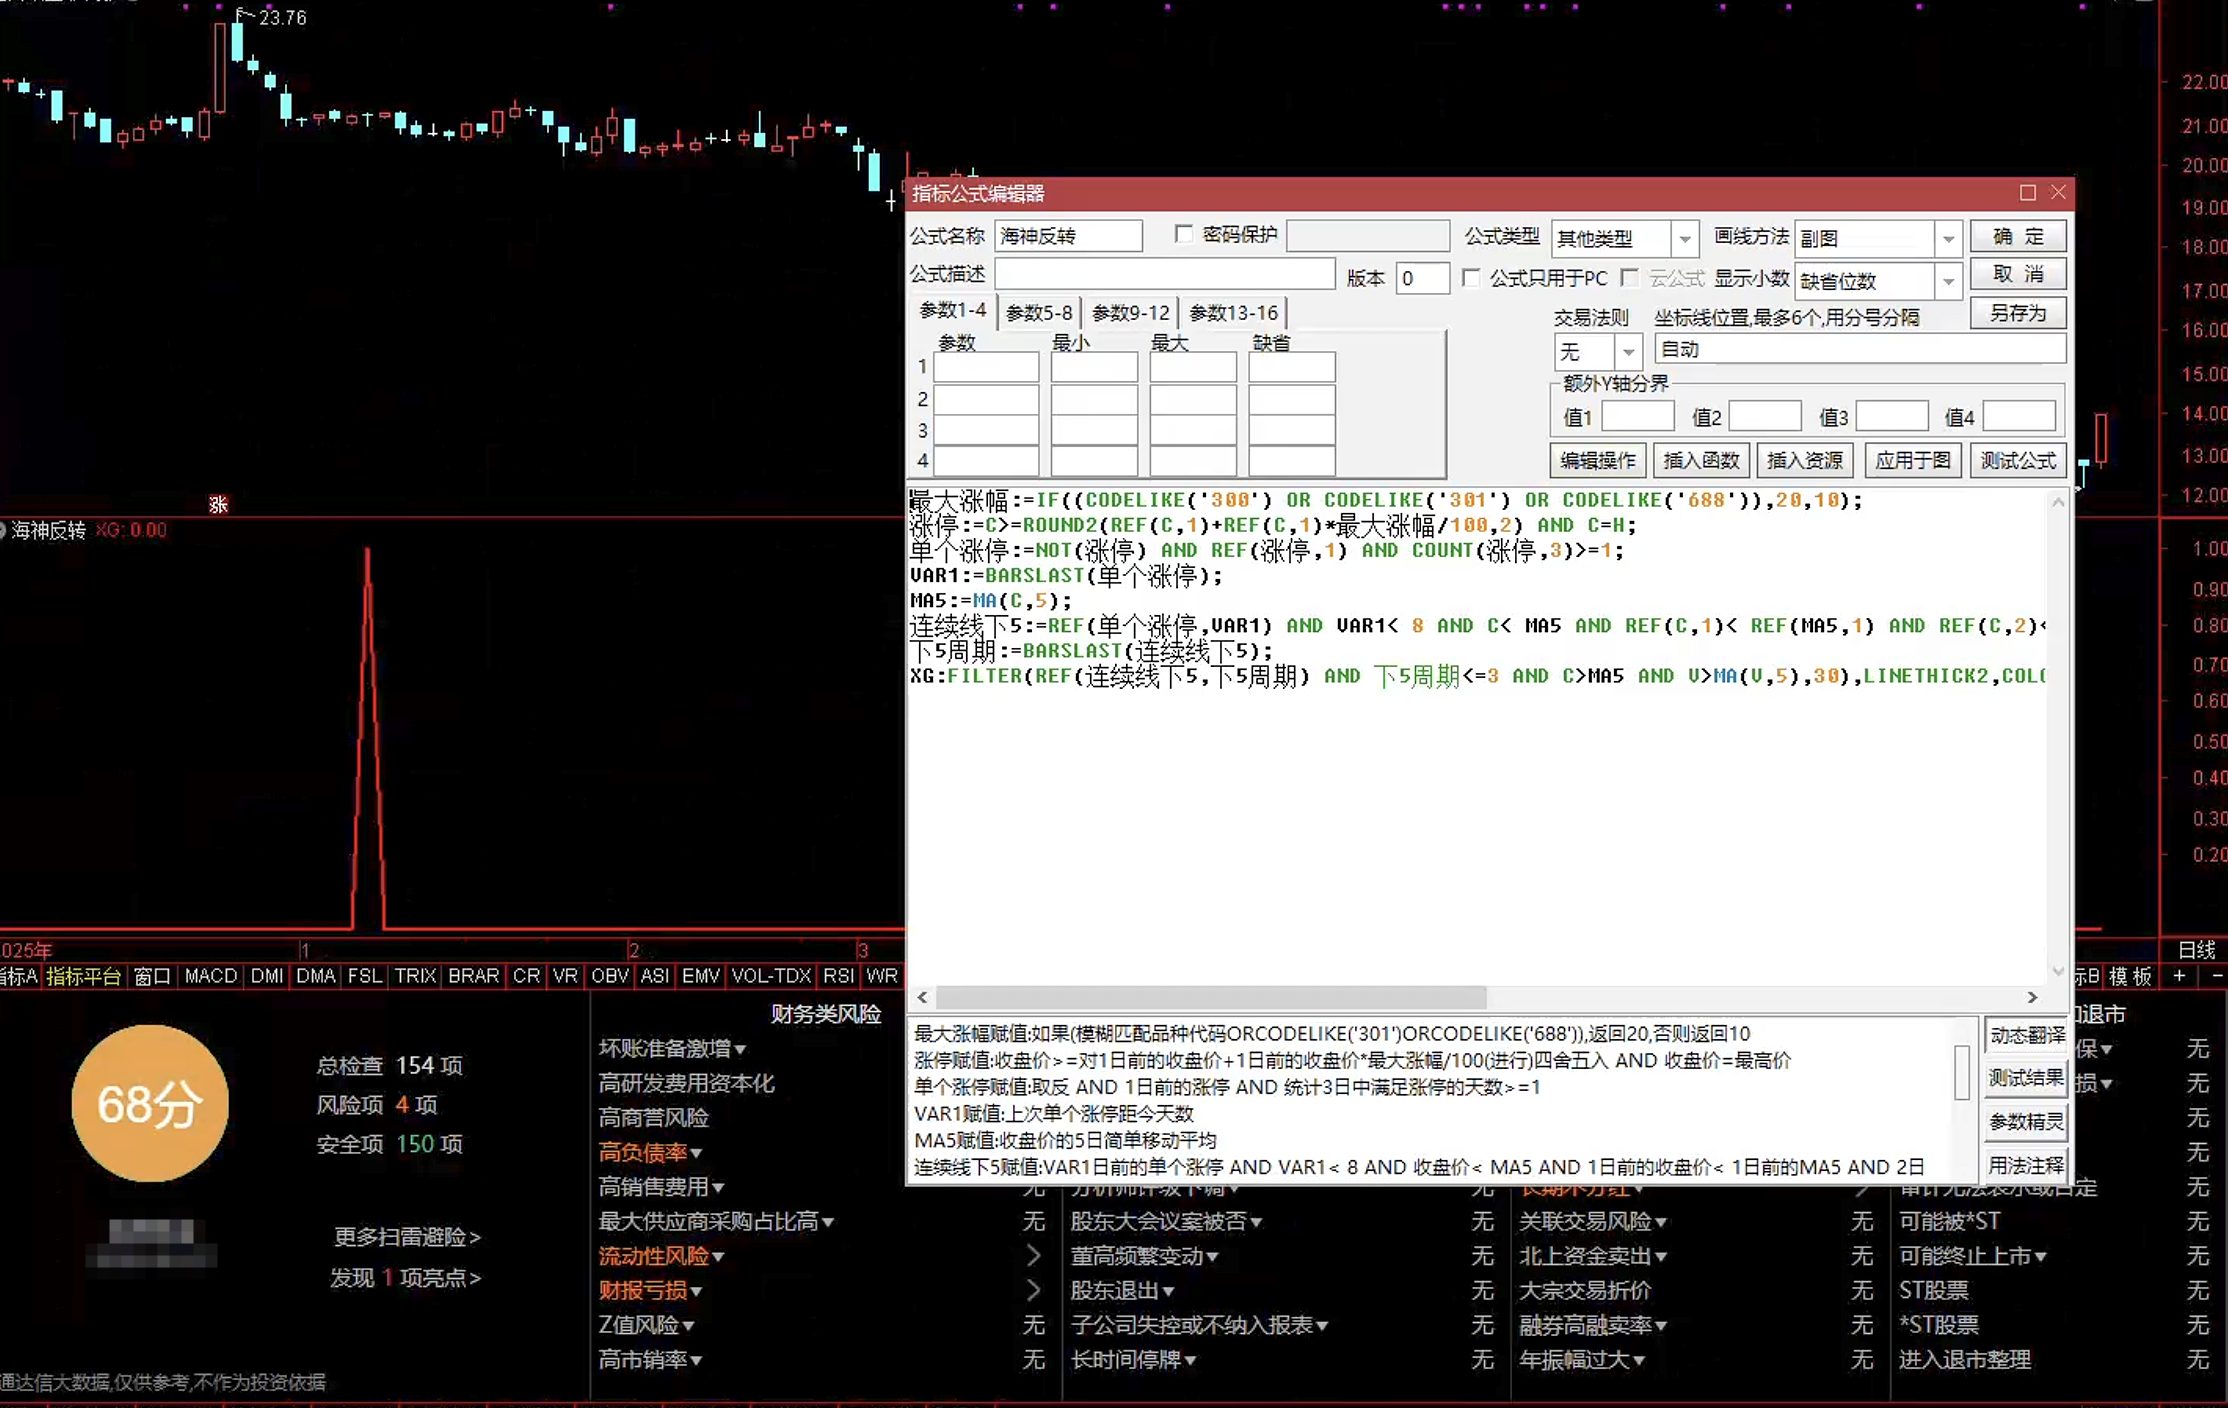Screen dimensions: 2228x1408
Task: Click the 模板 template button in bottom bar
Action: (x=2131, y=976)
